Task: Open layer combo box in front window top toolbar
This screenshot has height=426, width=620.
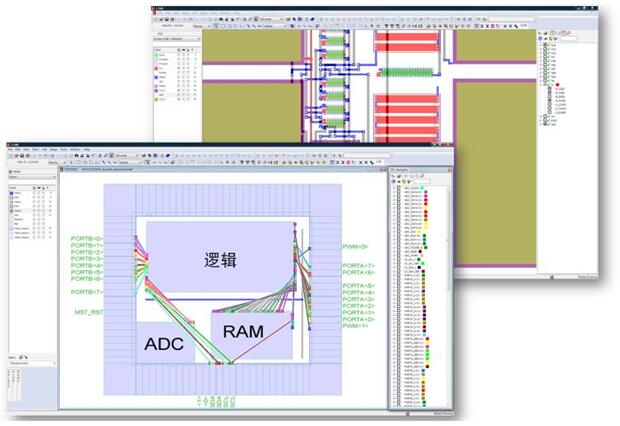Action: tap(127, 155)
